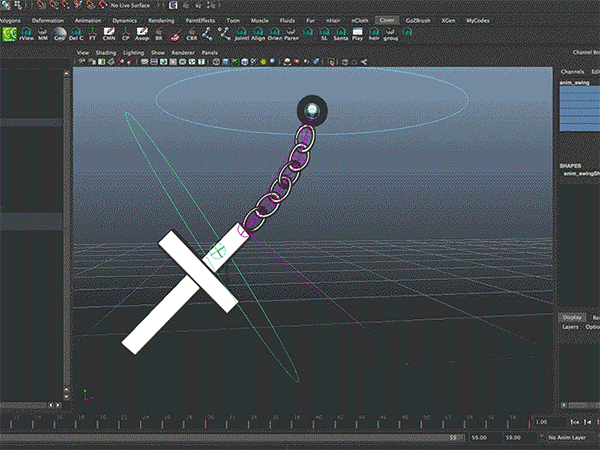Viewport: 600px width, 450px height.
Task: Switch to the nCloth shelf tab
Action: pyautogui.click(x=360, y=20)
